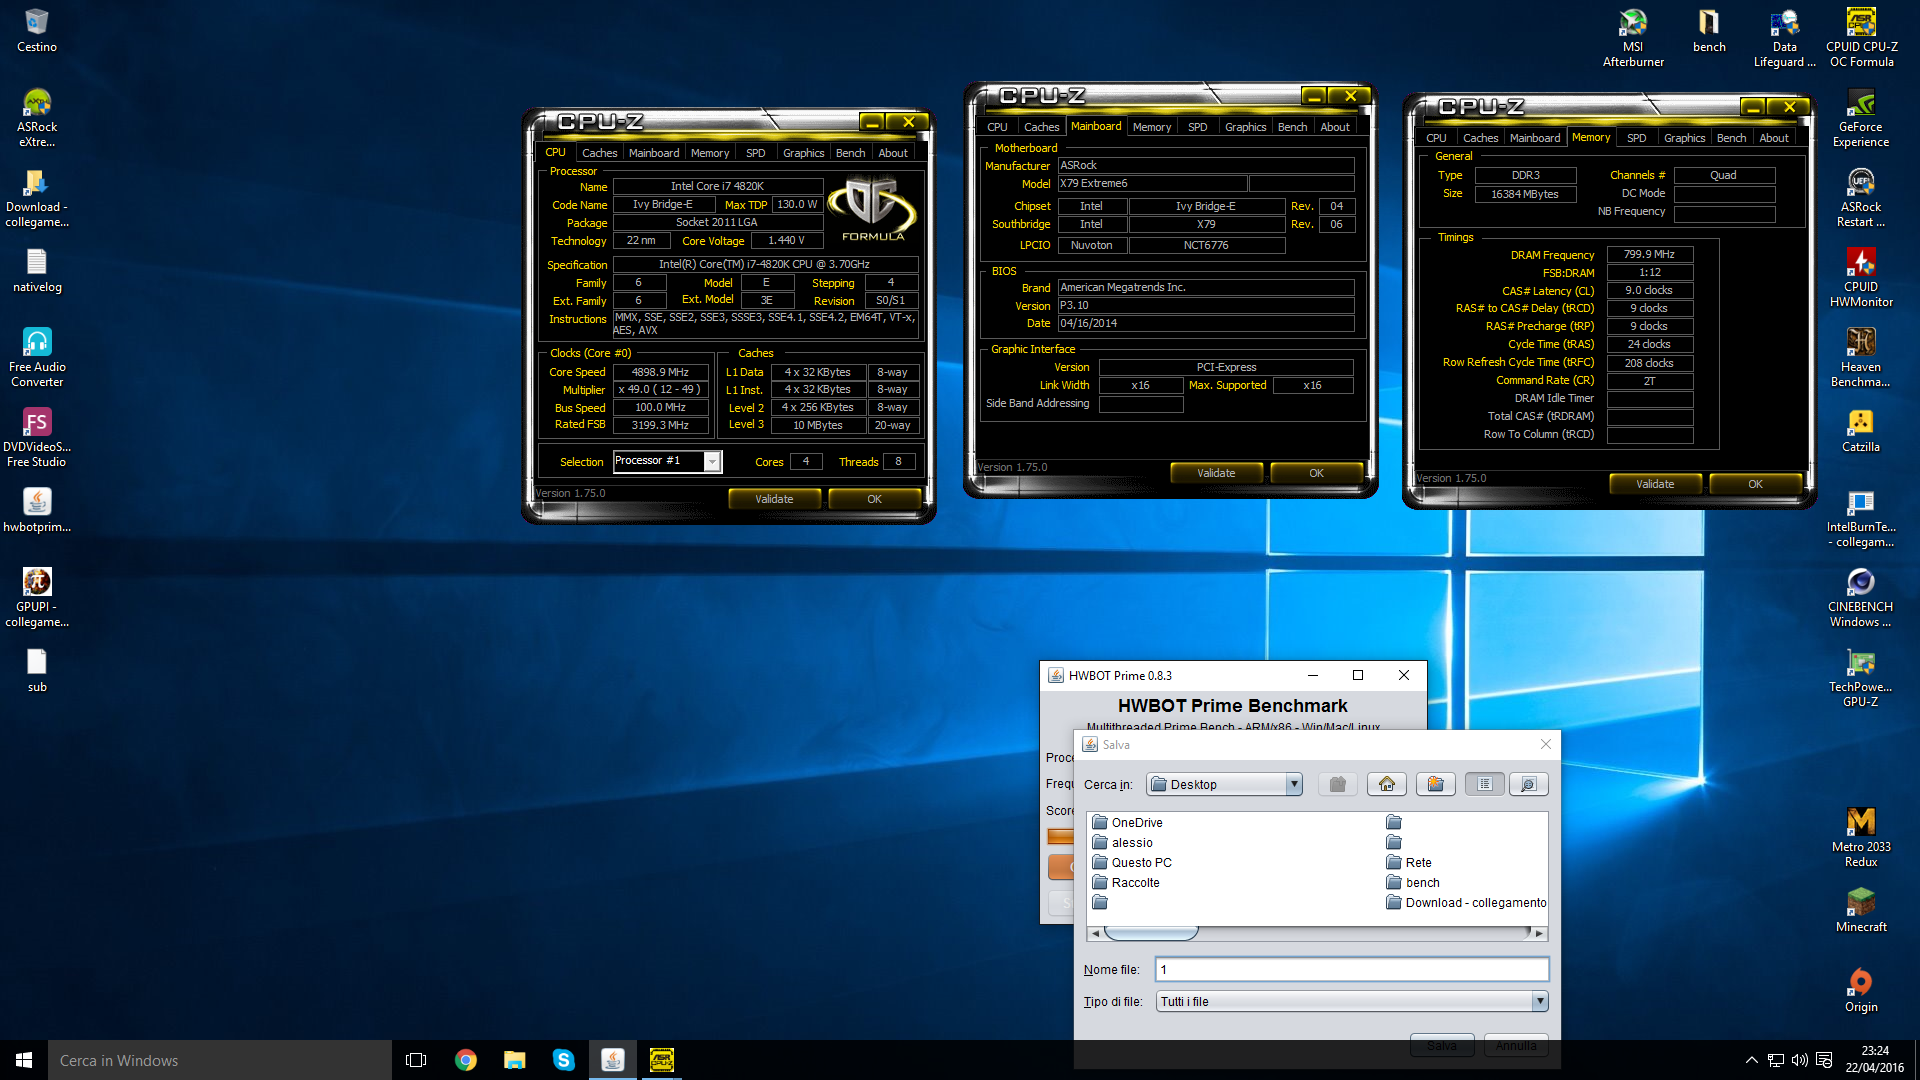Toggle details view in Salva dialog
Viewport: 1920px width, 1080px height.
1528,784
